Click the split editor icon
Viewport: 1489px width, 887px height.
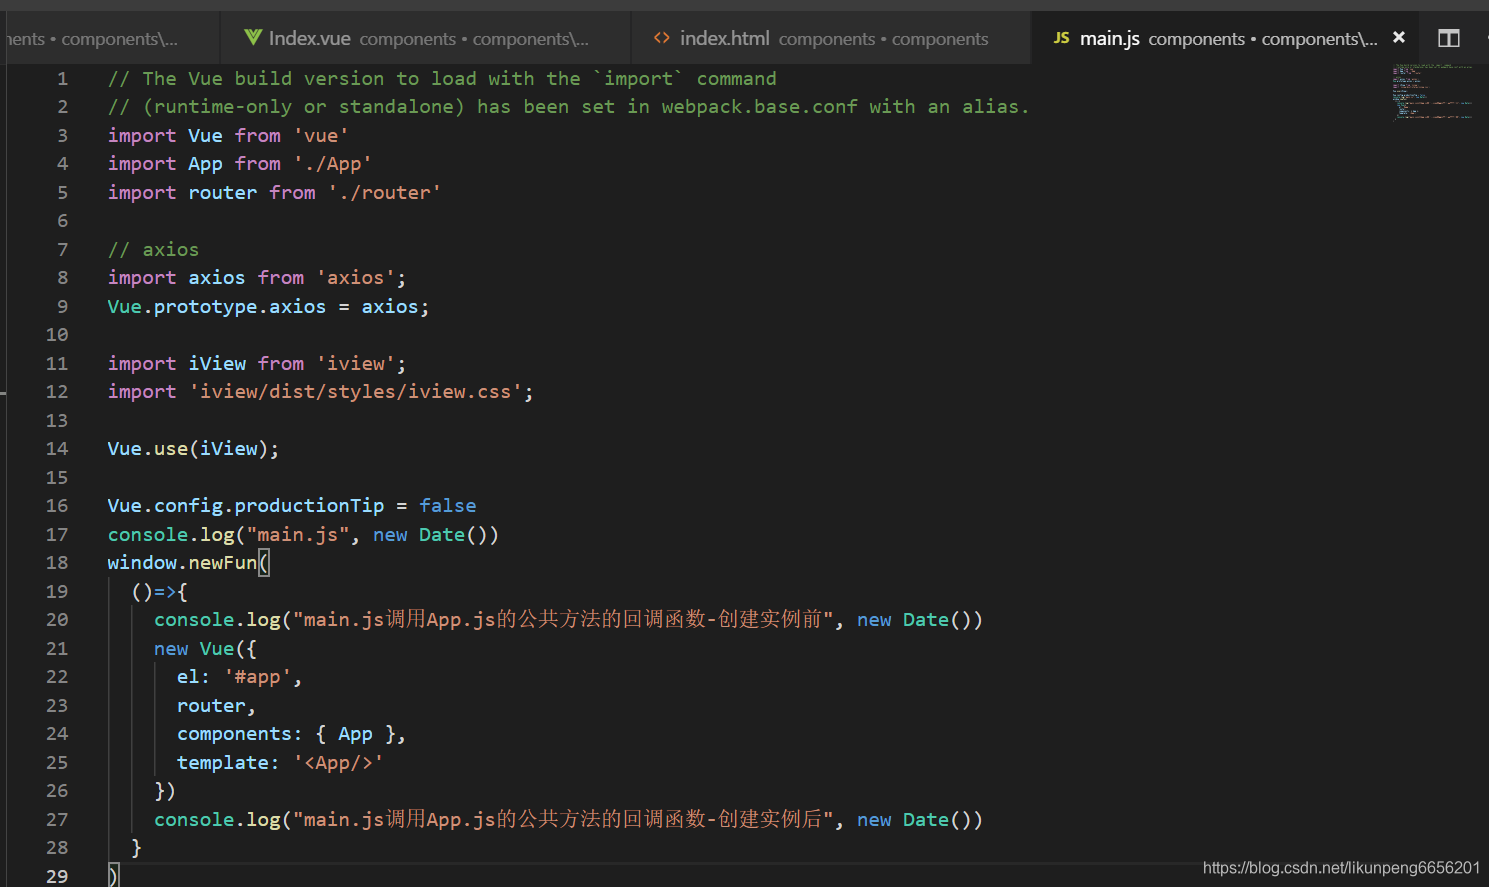[x=1449, y=38]
